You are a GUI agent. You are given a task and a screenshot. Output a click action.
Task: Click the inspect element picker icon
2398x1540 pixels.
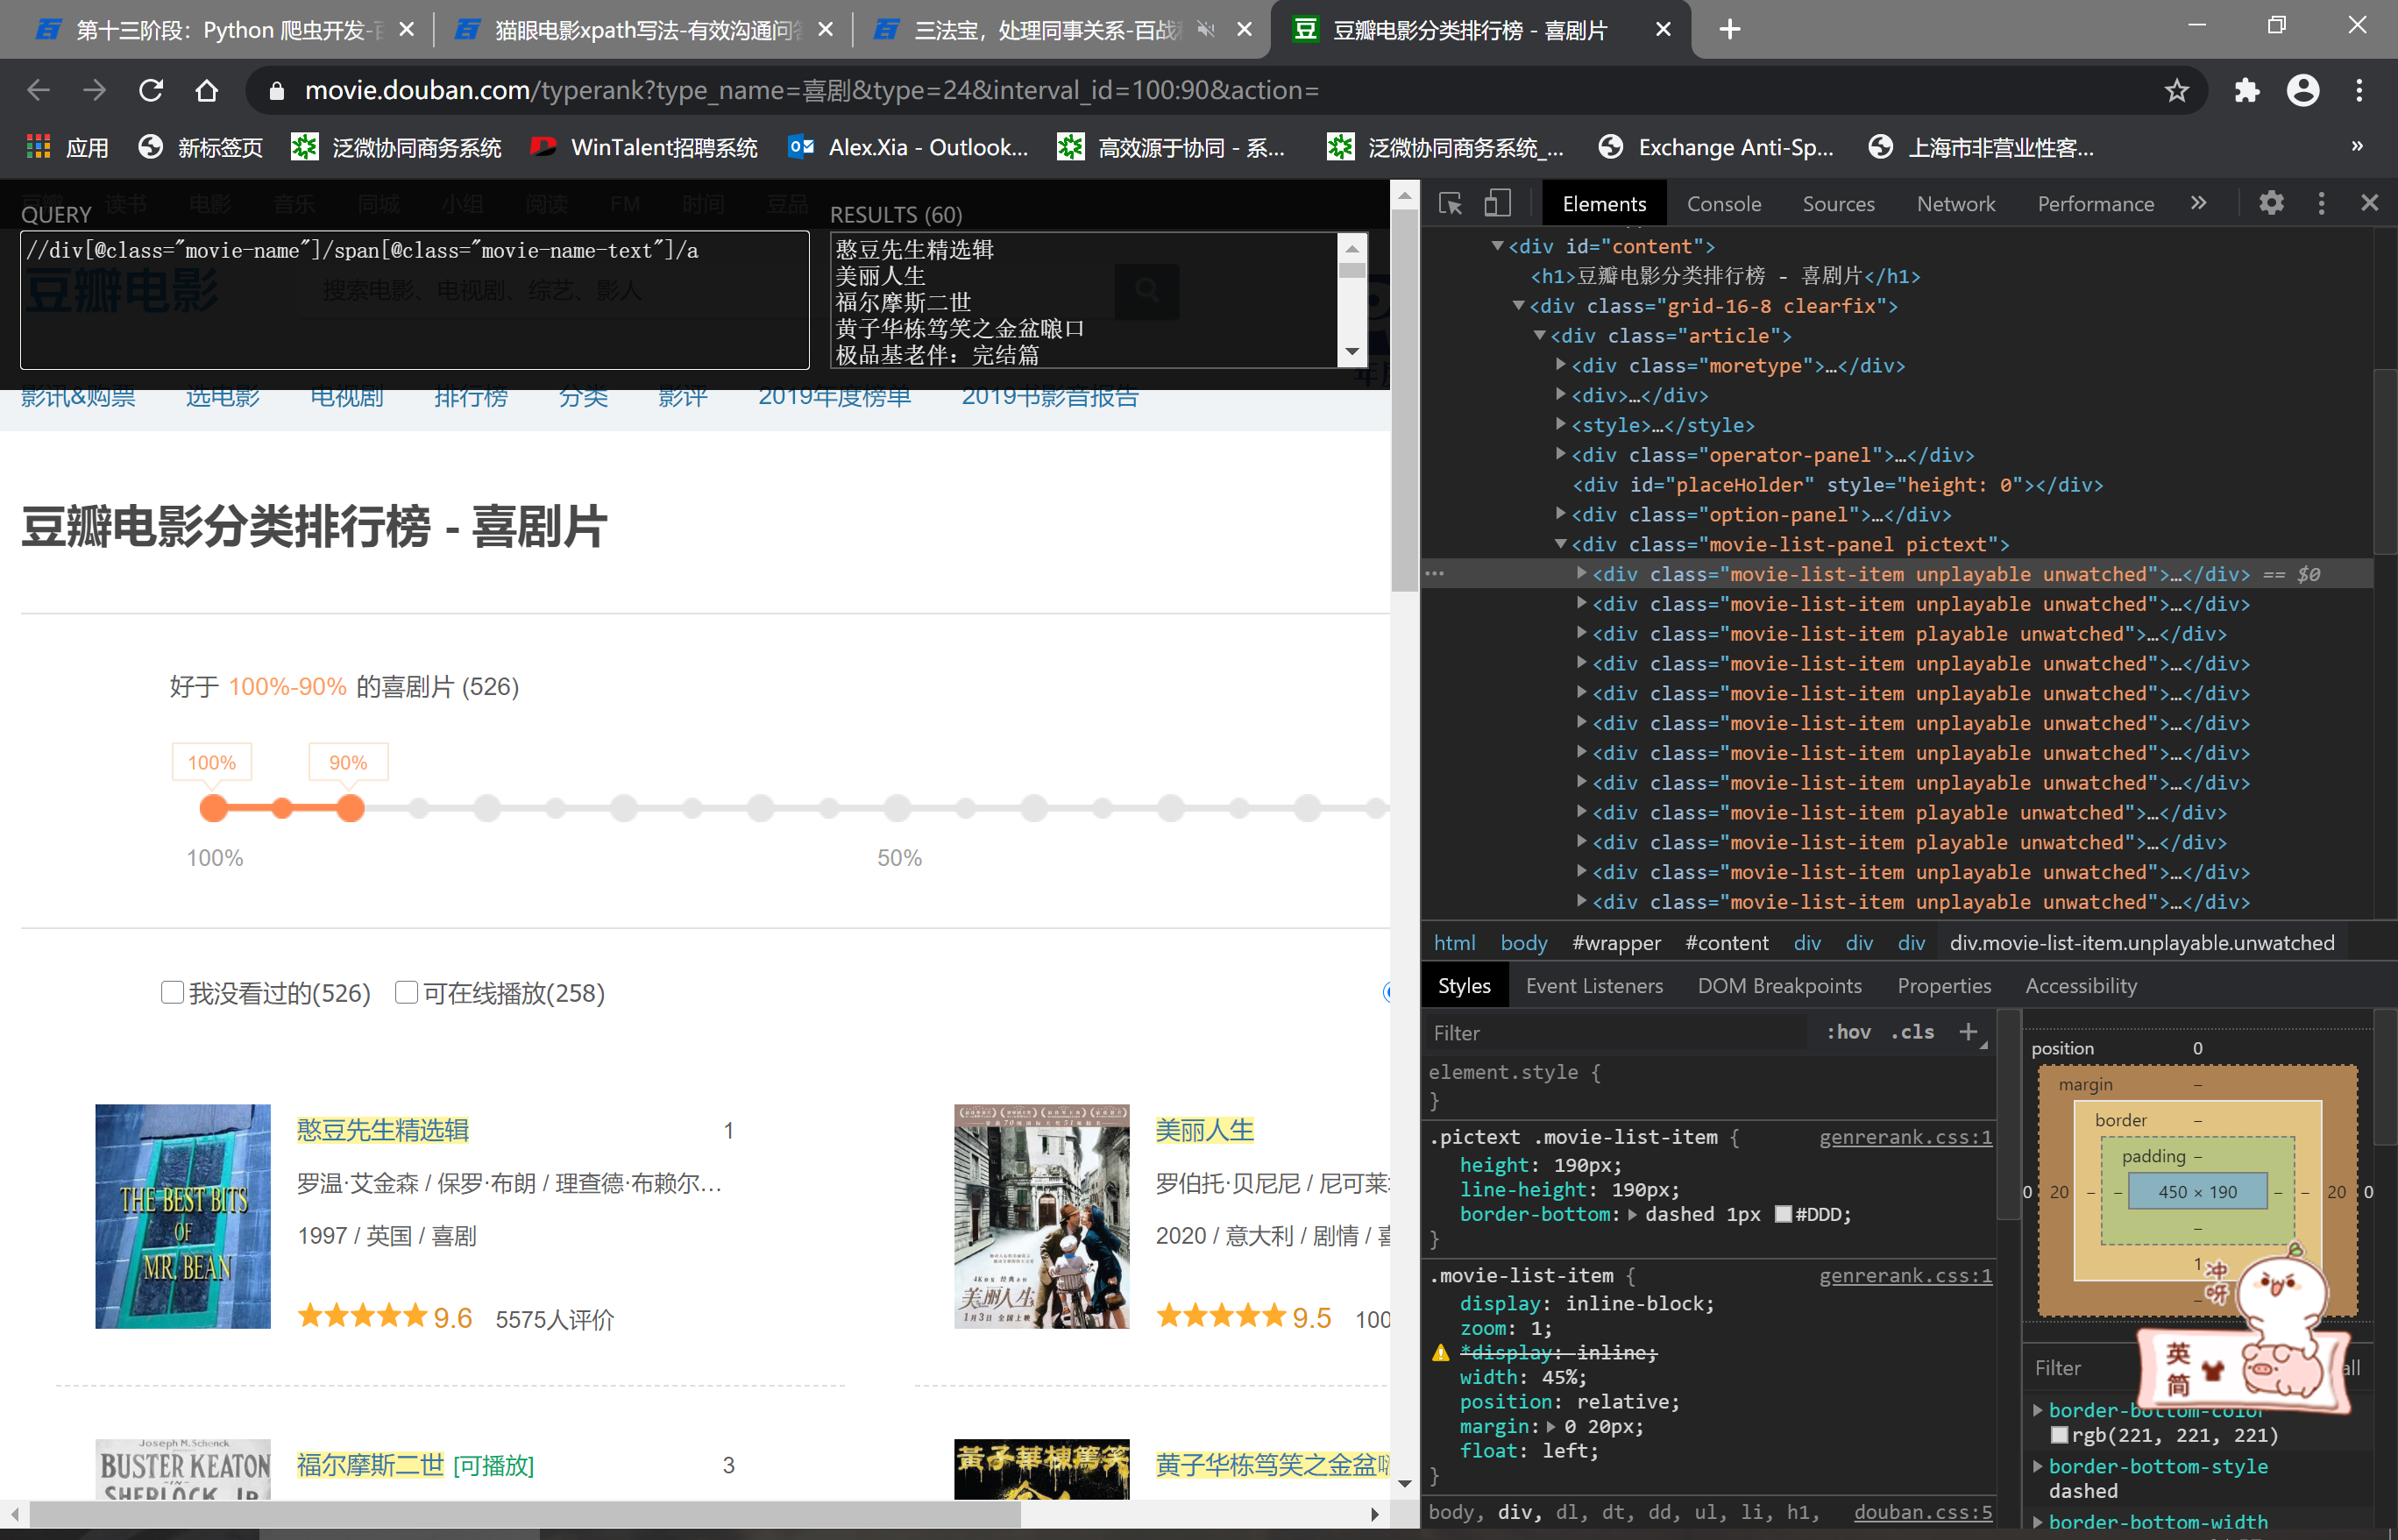(1450, 203)
